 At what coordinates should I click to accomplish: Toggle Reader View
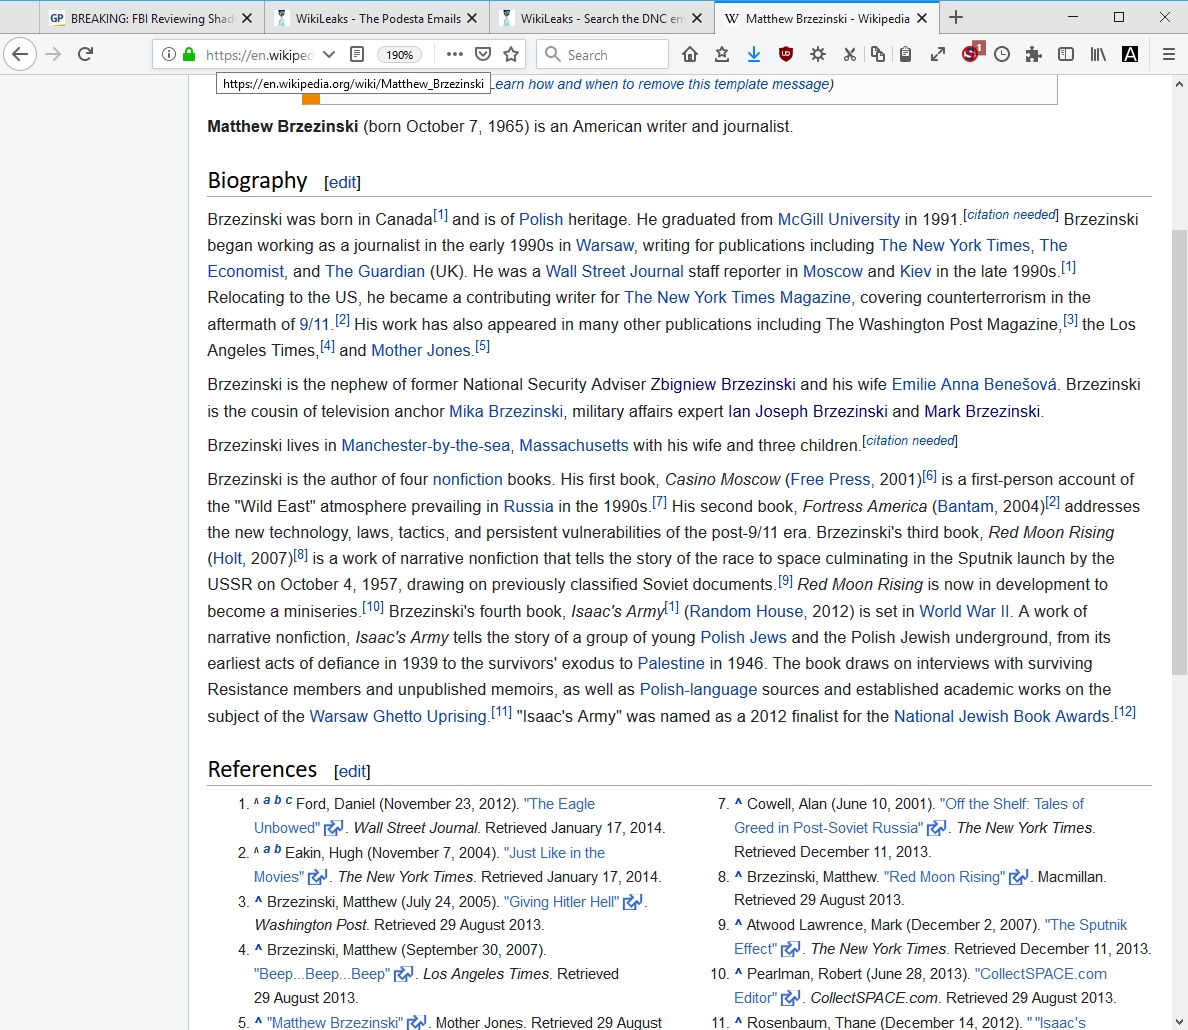(x=357, y=54)
